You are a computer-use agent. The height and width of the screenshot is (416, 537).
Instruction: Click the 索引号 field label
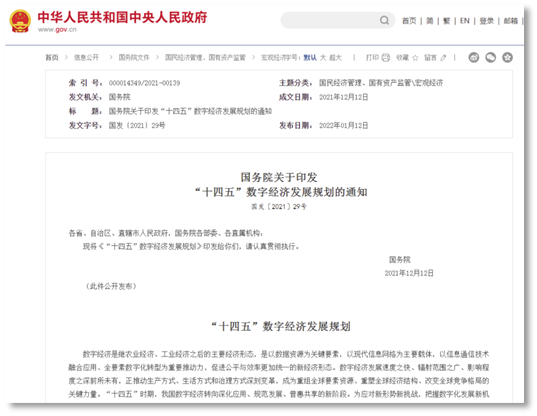85,83
